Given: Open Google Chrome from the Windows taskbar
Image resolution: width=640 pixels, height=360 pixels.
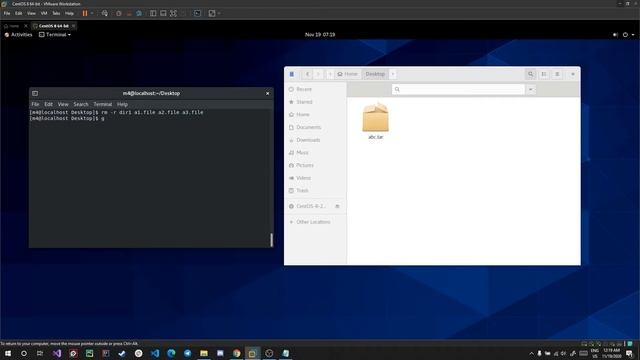Looking at the screenshot, I should pos(236,353).
